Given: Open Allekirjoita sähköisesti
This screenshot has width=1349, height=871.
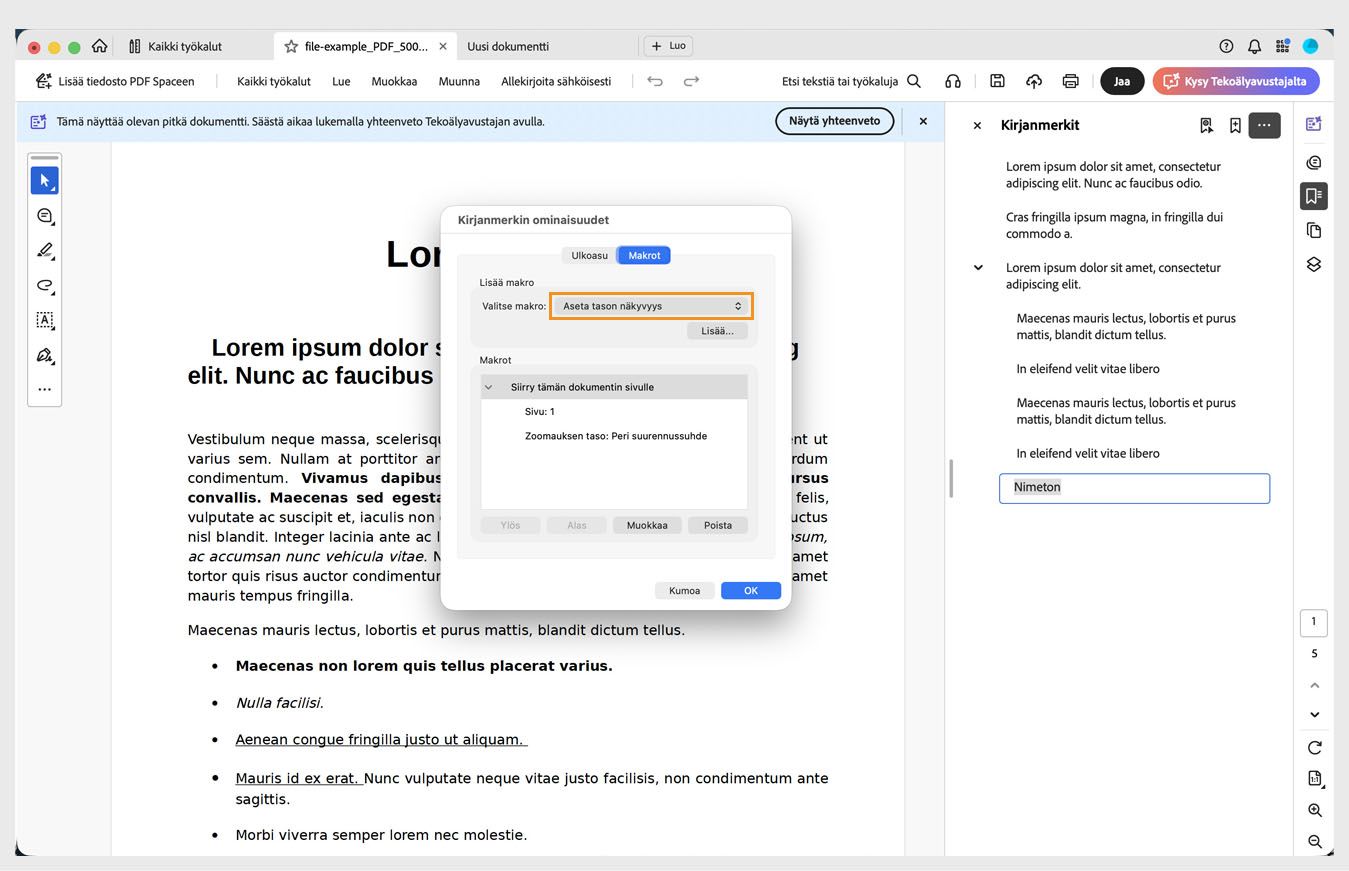Looking at the screenshot, I should (556, 81).
